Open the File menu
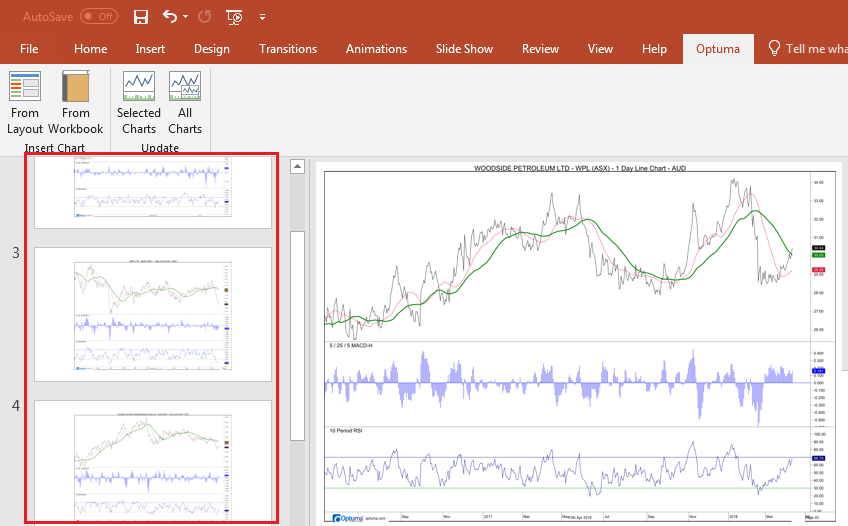Viewport: 848px width, 526px height. [x=29, y=49]
